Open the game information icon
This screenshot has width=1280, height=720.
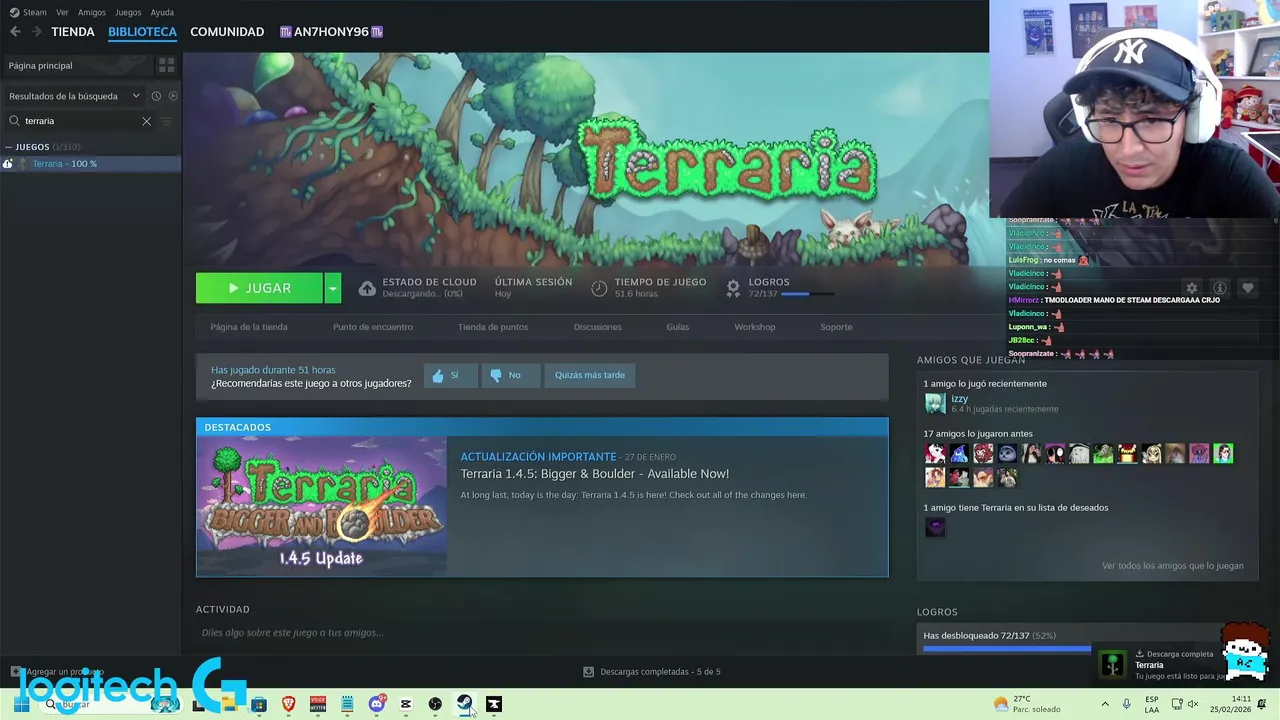coord(1219,288)
